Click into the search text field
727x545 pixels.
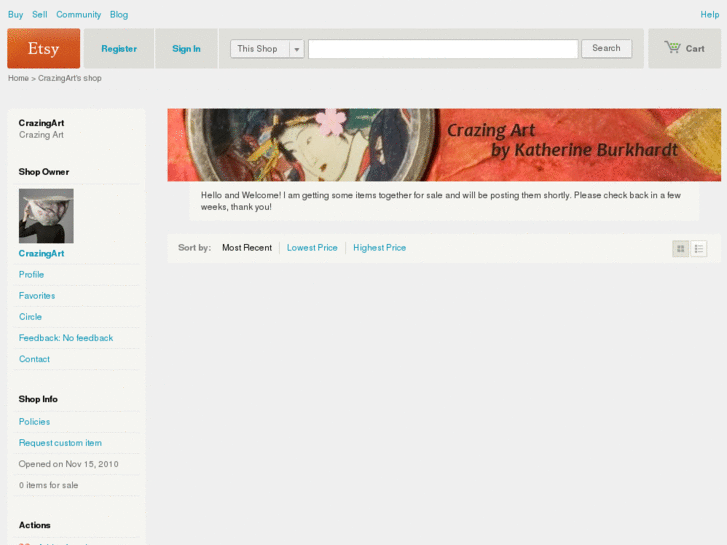pyautogui.click(x=443, y=49)
